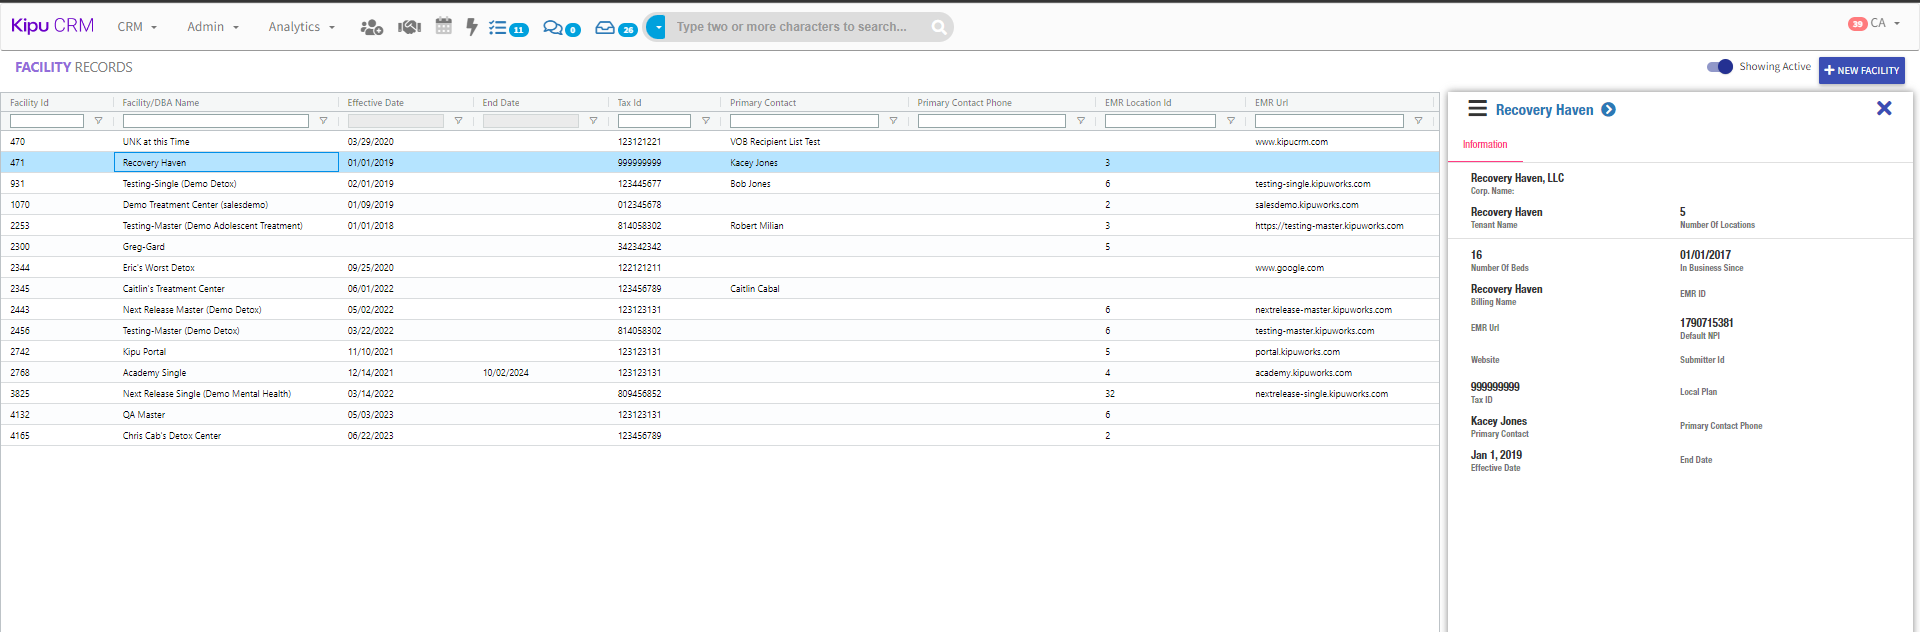Click the New Facility button
This screenshot has width=1920, height=632.
[1861, 70]
